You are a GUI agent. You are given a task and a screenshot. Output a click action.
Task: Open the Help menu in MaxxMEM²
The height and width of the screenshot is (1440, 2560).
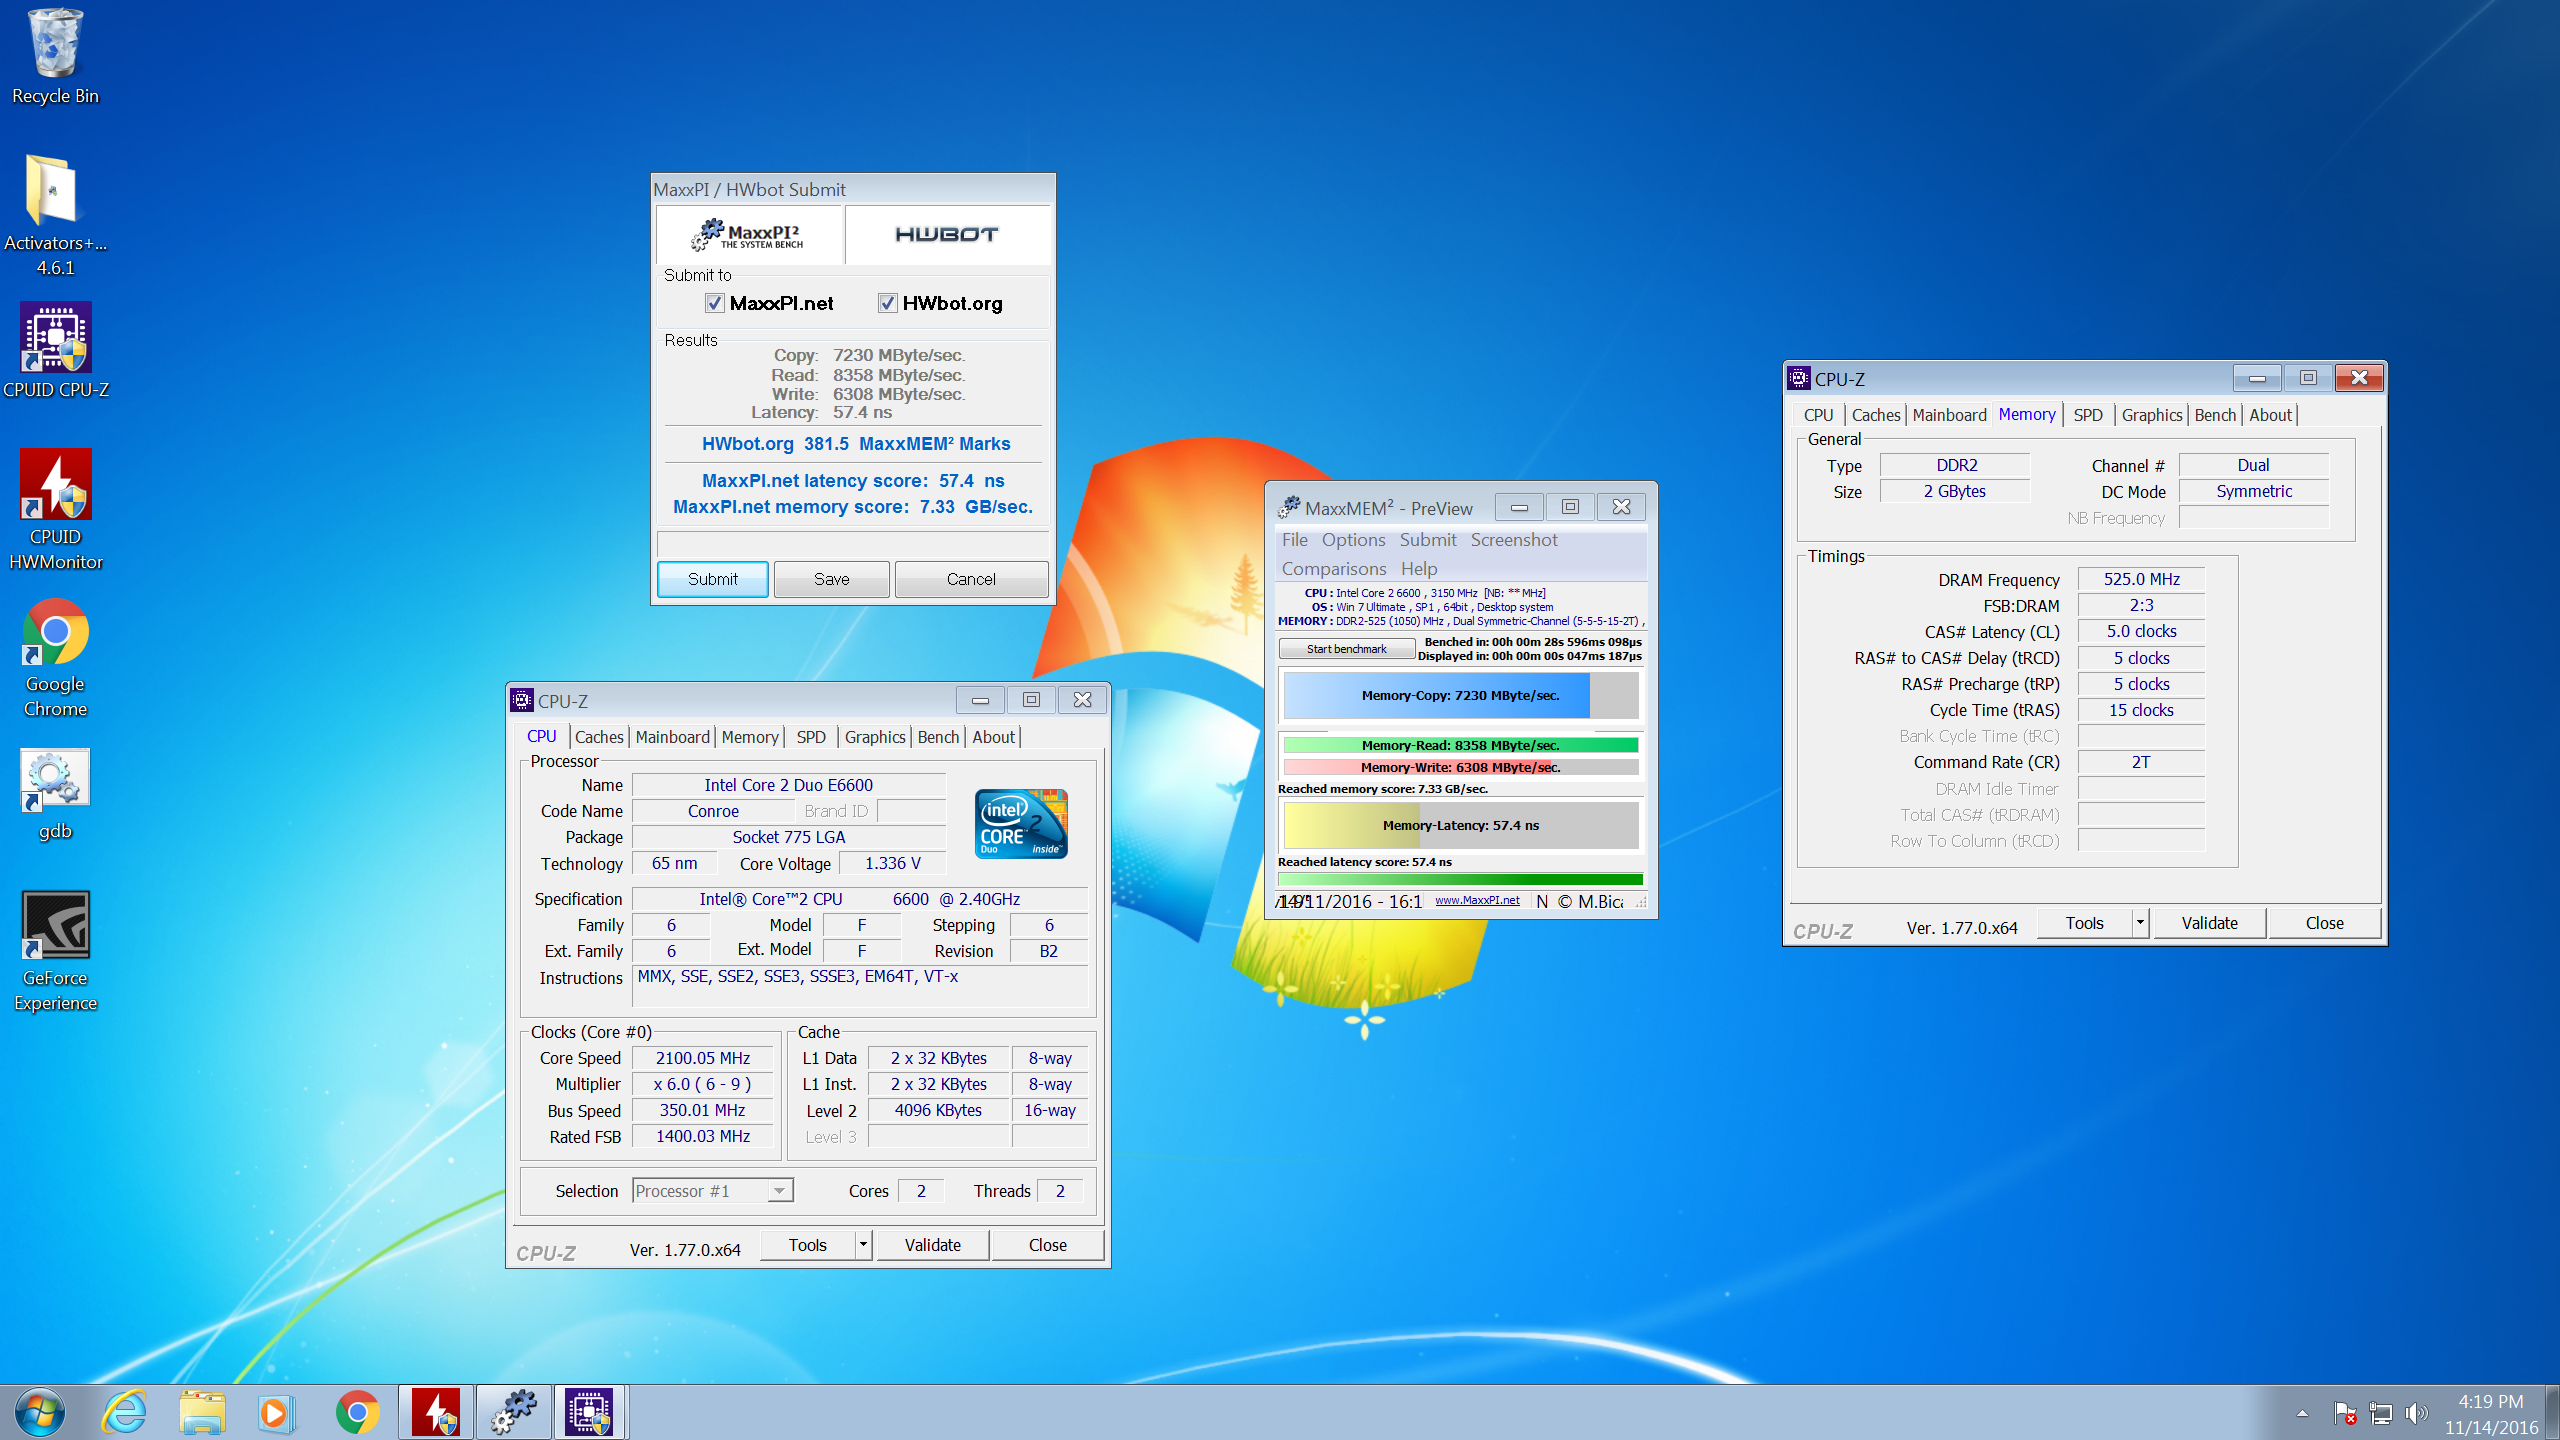click(x=1419, y=569)
